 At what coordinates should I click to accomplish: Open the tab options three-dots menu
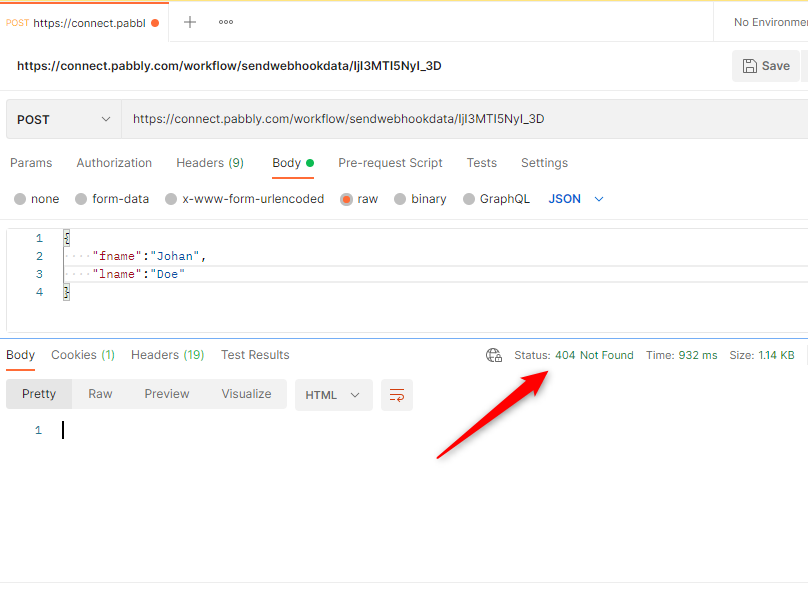pyautogui.click(x=226, y=22)
